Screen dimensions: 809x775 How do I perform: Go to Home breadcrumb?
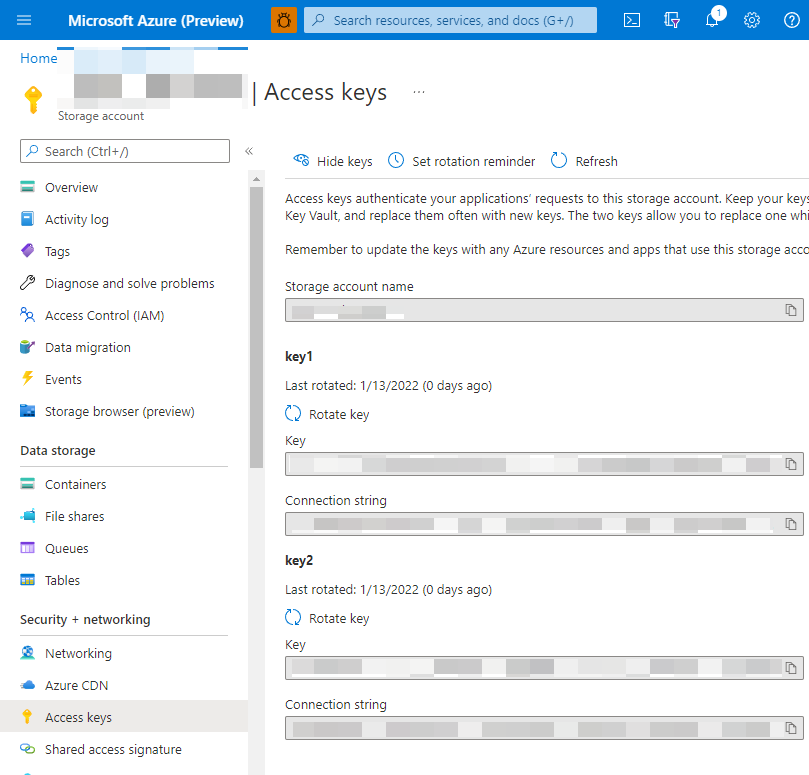click(39, 58)
